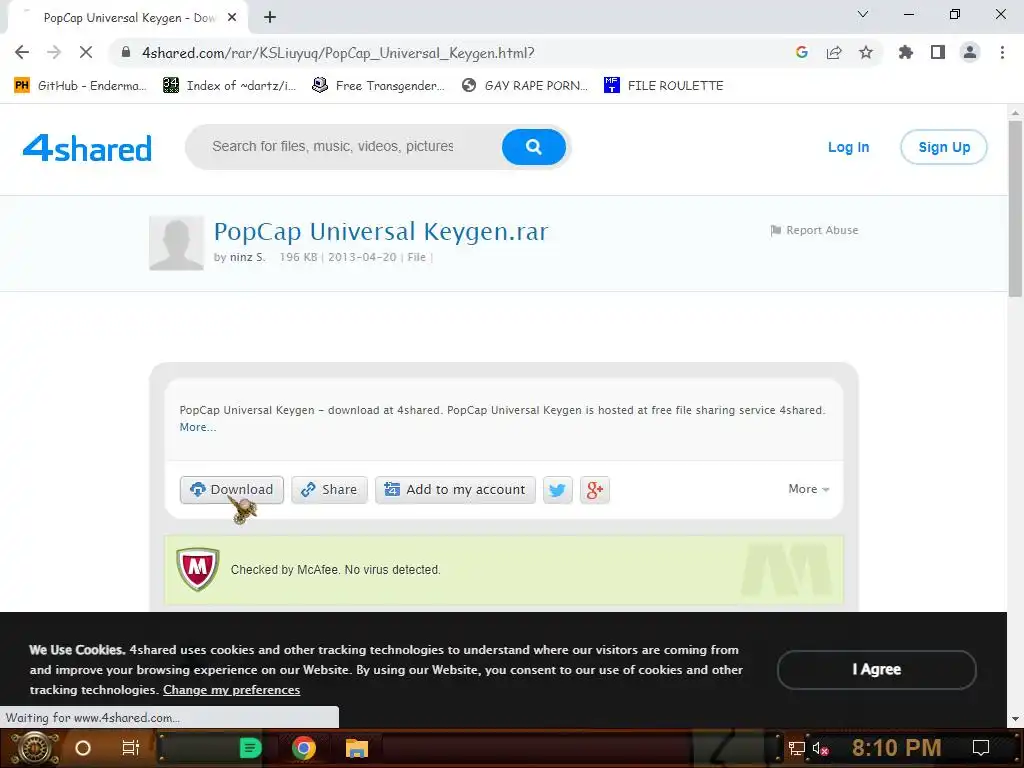The width and height of the screenshot is (1024, 768).
Task: Click the page vertical scrollbar thumb
Action: coord(1016,209)
